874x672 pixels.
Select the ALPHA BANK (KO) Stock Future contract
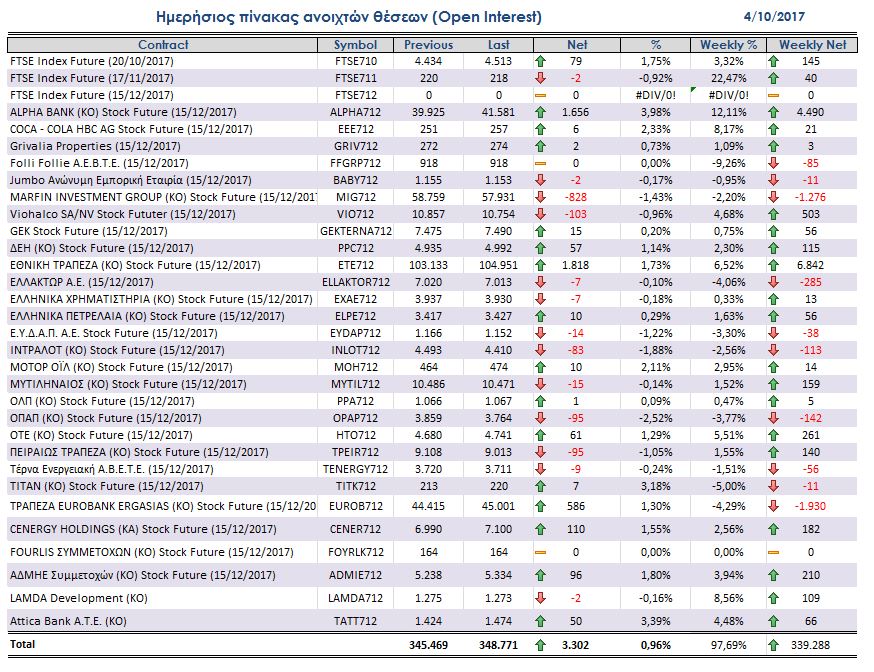(x=123, y=112)
